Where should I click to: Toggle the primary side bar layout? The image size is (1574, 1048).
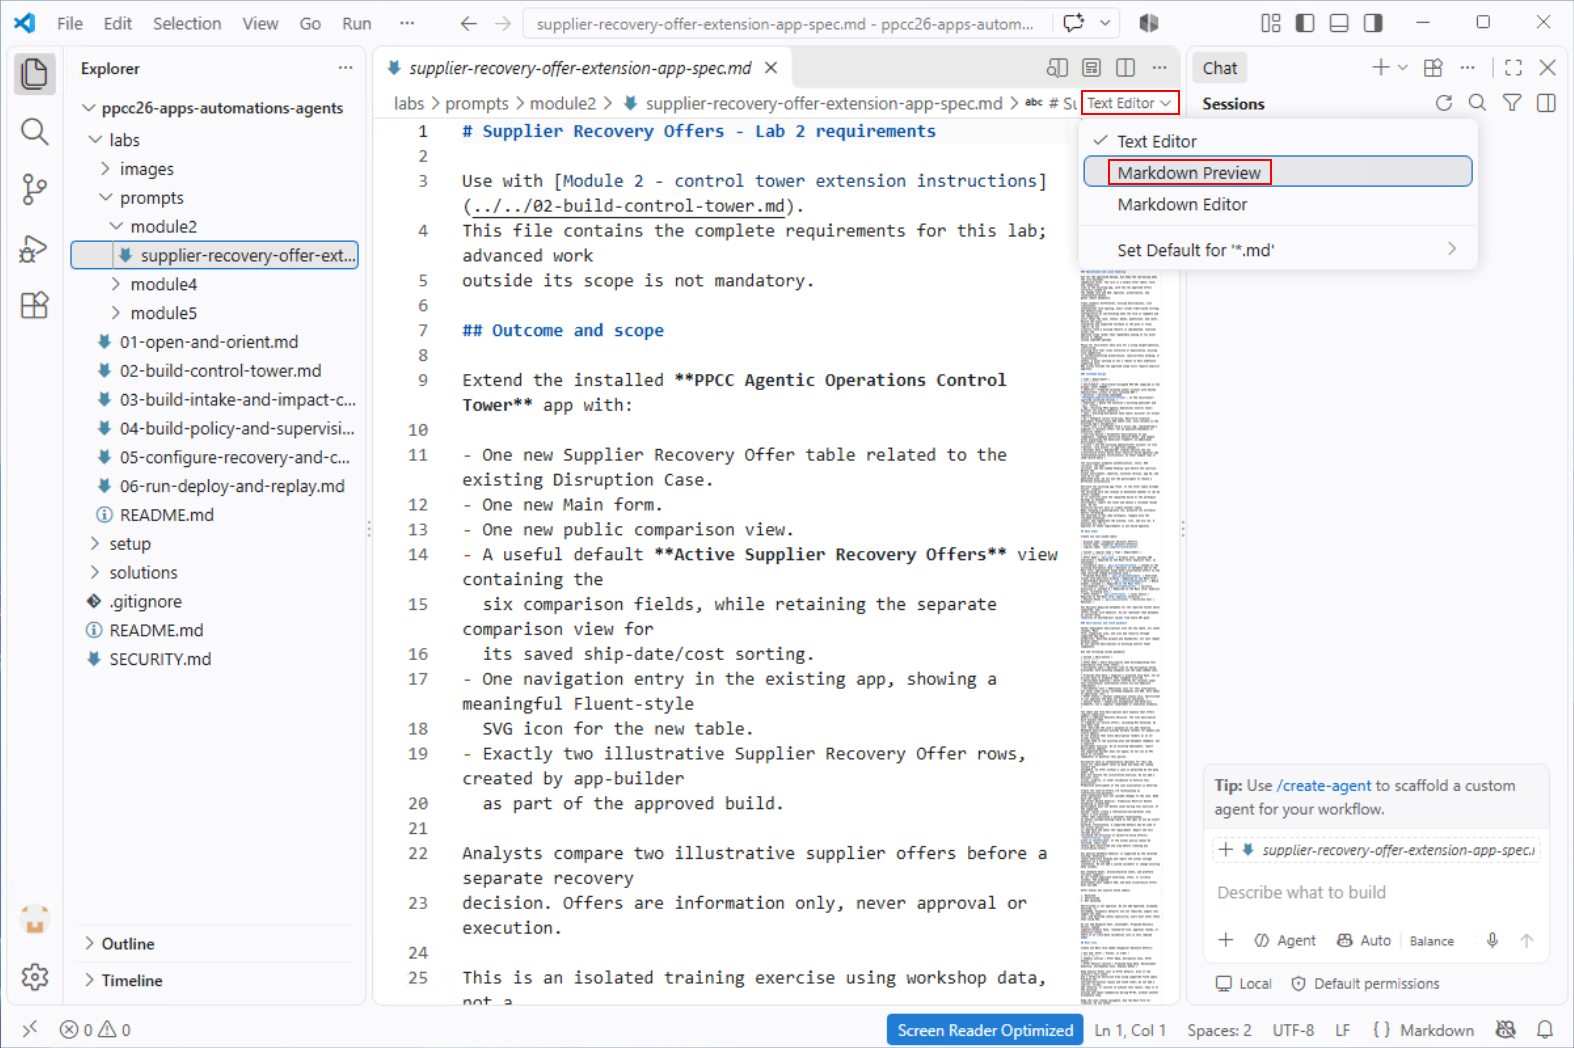[1305, 23]
